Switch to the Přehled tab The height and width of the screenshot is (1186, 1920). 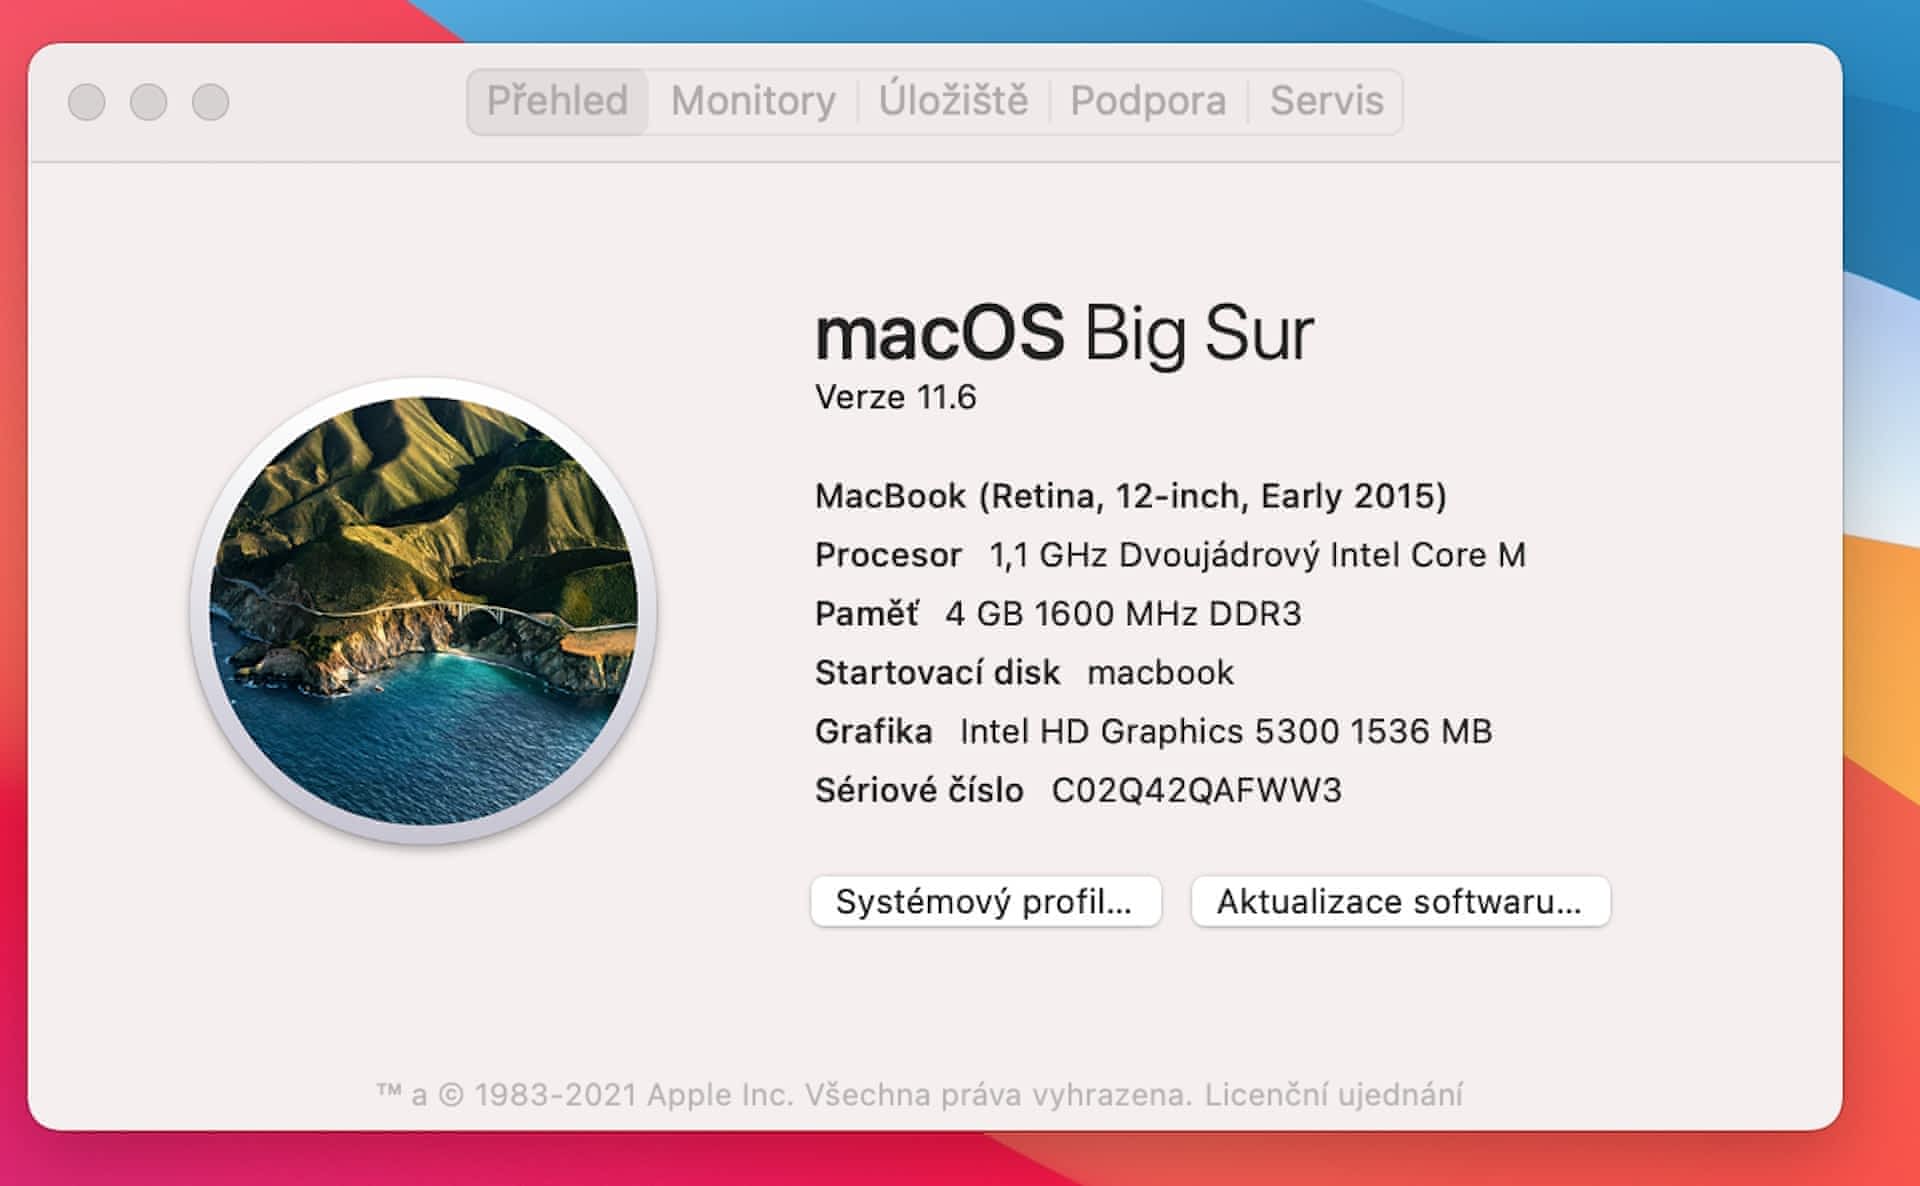pyautogui.click(x=557, y=101)
